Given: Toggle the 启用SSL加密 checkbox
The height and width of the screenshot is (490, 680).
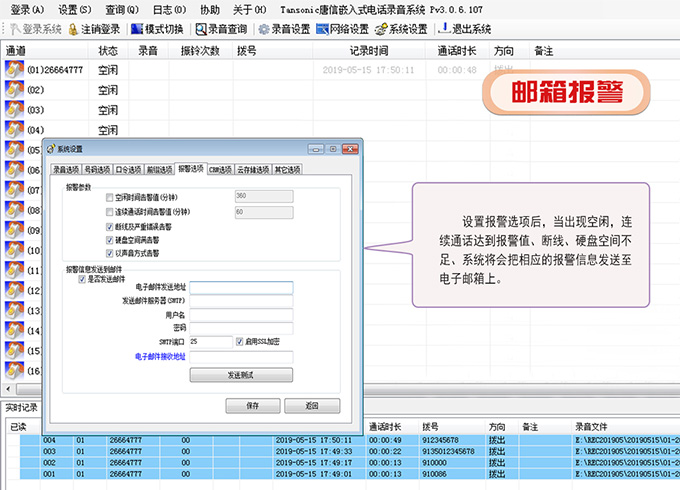Looking at the screenshot, I should pyautogui.click(x=239, y=342).
